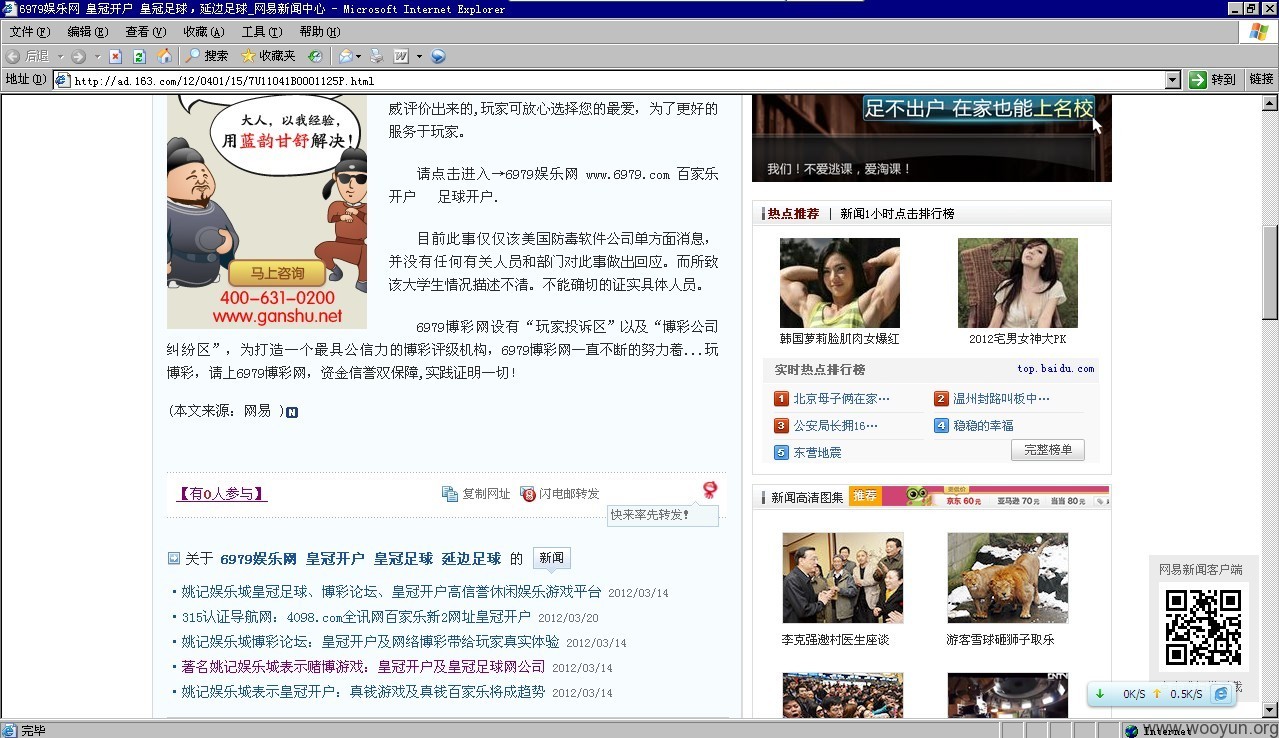
Task: Switch to 新闻1小时点击排行榜 tab
Action: pyautogui.click(x=897, y=214)
